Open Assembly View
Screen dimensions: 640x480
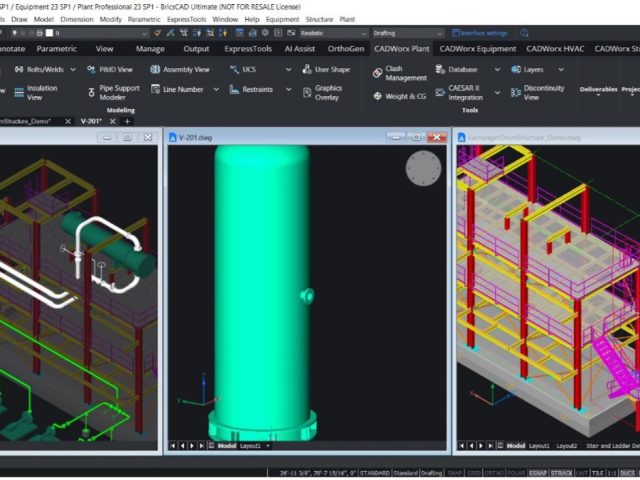(x=180, y=69)
